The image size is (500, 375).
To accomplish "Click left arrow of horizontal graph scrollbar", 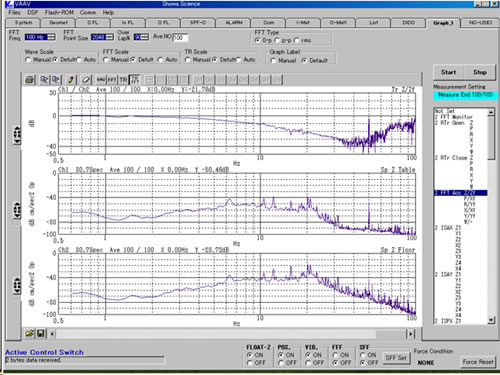I will tap(52, 334).
